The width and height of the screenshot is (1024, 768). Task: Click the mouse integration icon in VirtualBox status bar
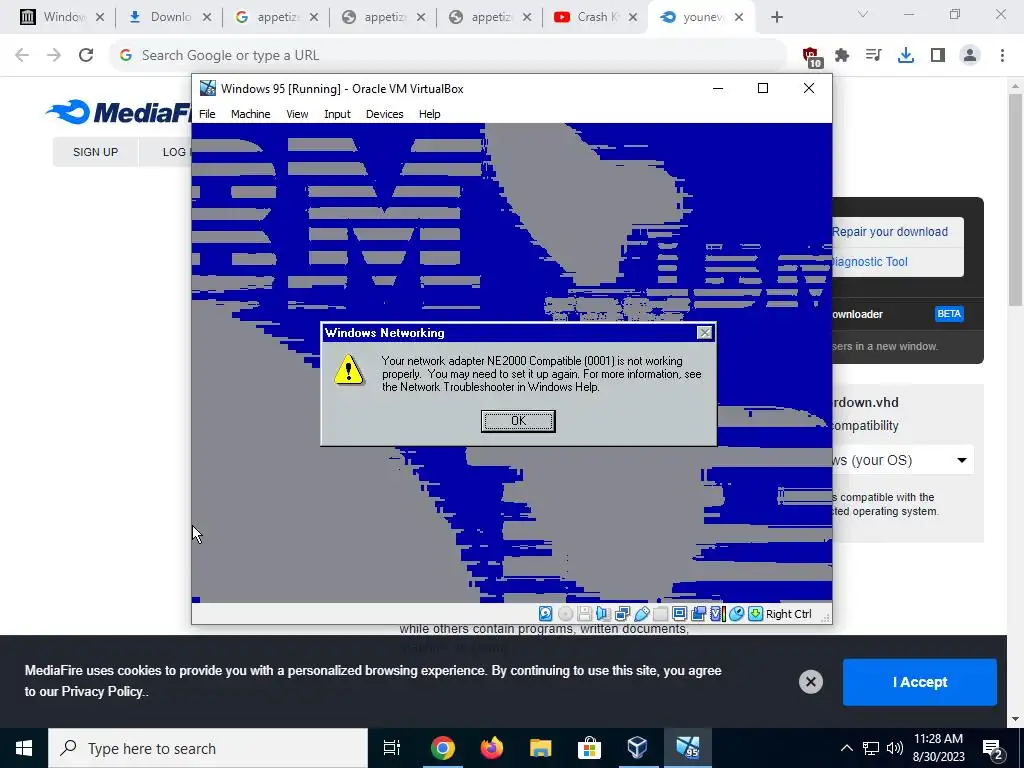737,614
